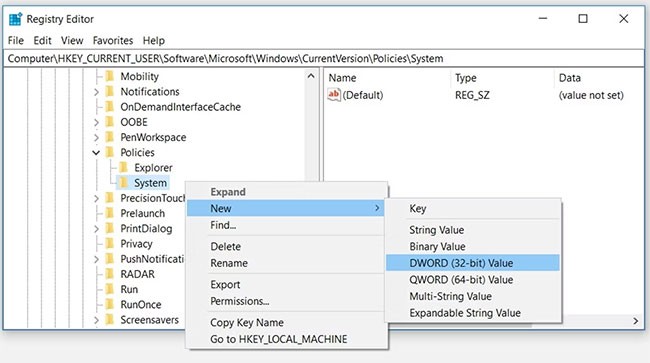
Task: Expand the Notifications tree node
Action: 96,92
